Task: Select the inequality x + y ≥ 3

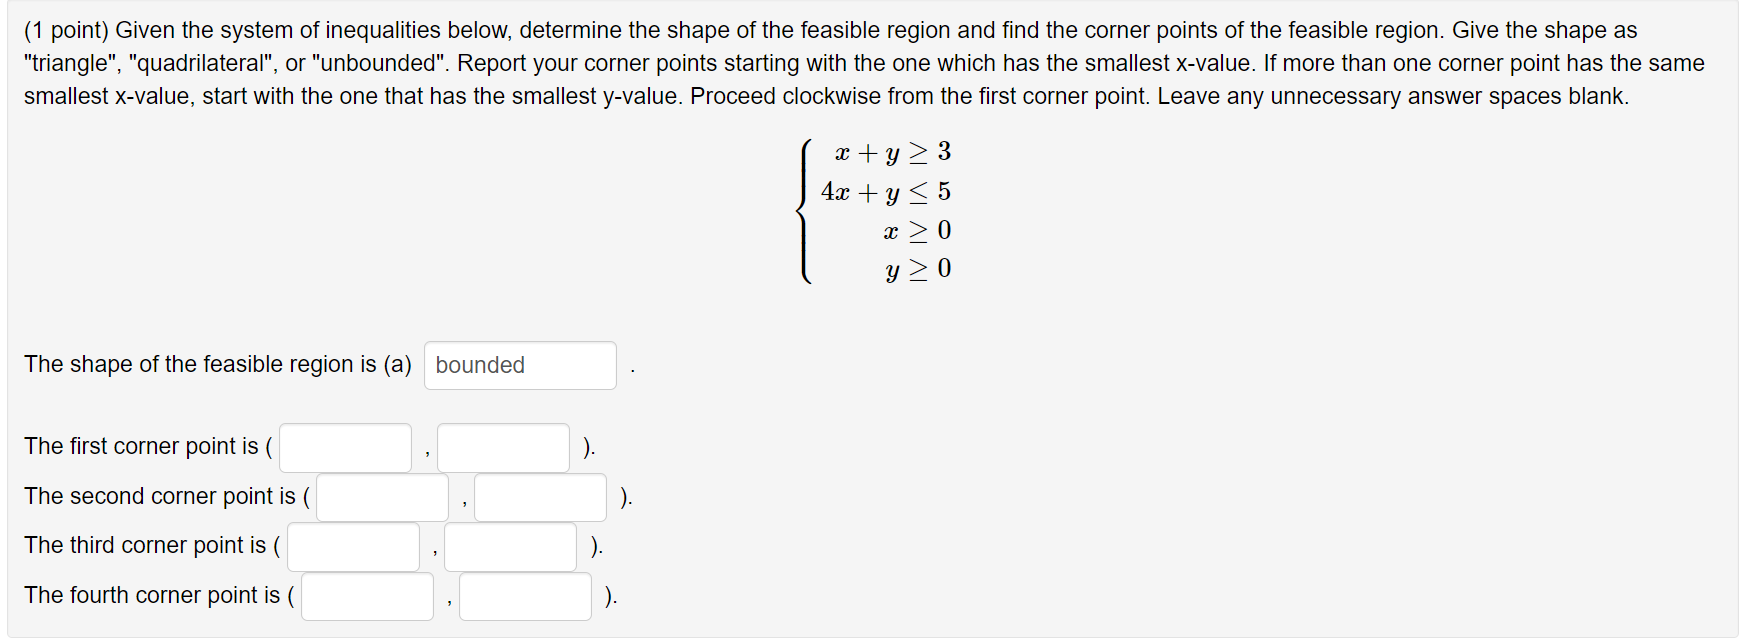Action: (x=888, y=152)
